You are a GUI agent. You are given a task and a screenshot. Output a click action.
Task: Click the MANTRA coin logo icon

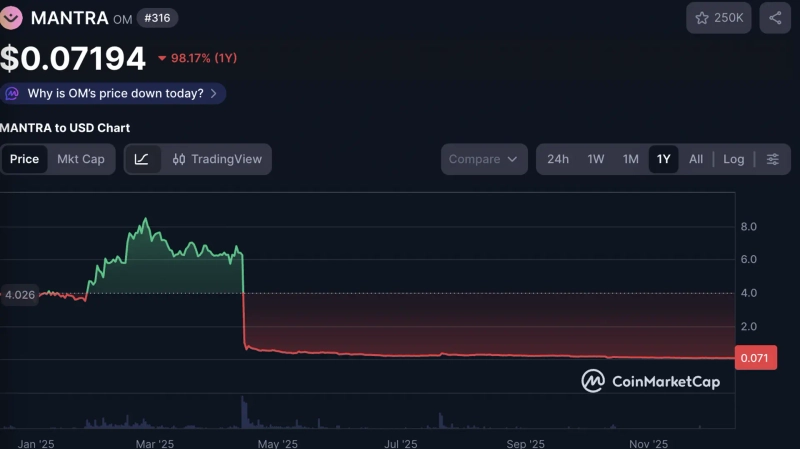click(11, 17)
